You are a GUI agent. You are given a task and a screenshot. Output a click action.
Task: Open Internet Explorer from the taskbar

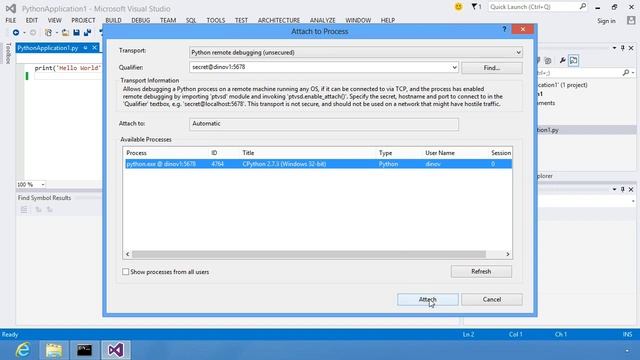[x=23, y=350]
